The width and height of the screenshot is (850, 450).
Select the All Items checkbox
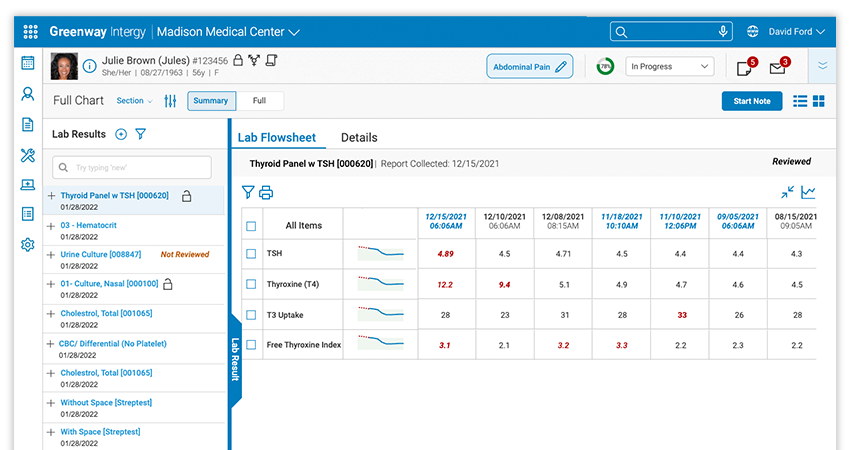251,226
